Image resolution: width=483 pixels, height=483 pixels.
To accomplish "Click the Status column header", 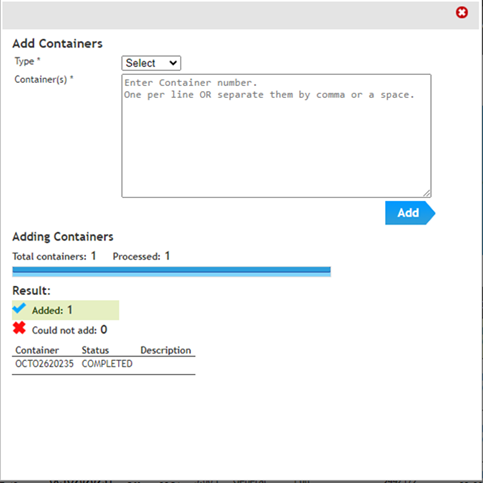I will pyautogui.click(x=95, y=350).
